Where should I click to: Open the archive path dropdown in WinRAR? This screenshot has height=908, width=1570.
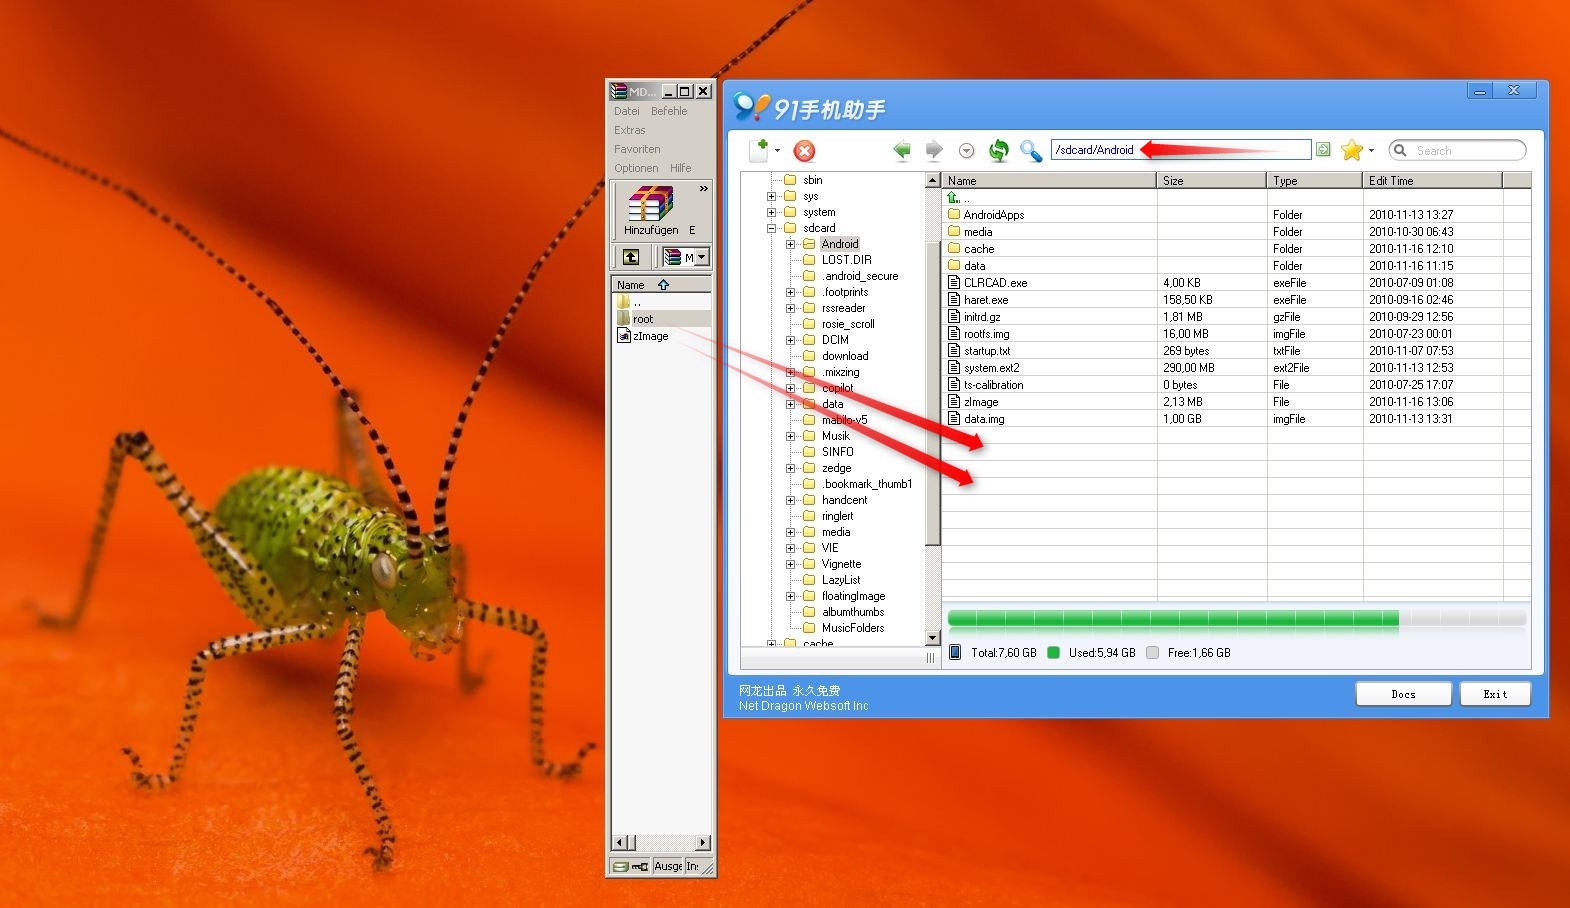pyautogui.click(x=702, y=258)
